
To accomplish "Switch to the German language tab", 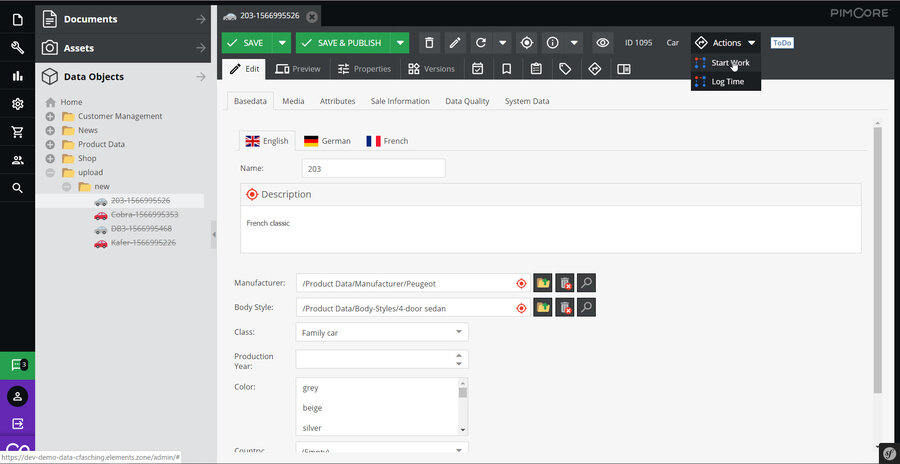I will tap(327, 141).
